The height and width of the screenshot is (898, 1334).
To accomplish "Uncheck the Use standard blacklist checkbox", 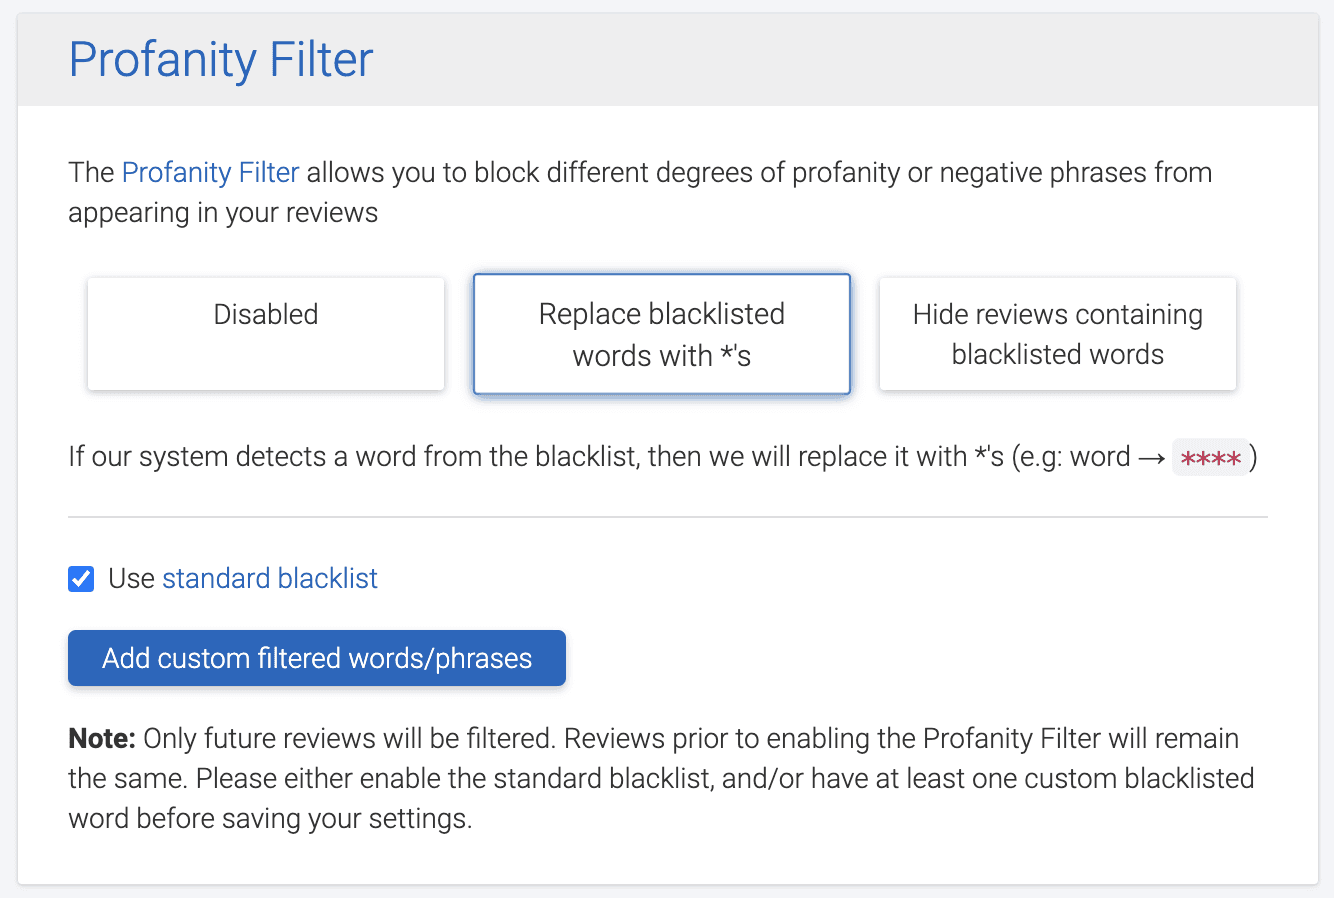I will (x=81, y=579).
